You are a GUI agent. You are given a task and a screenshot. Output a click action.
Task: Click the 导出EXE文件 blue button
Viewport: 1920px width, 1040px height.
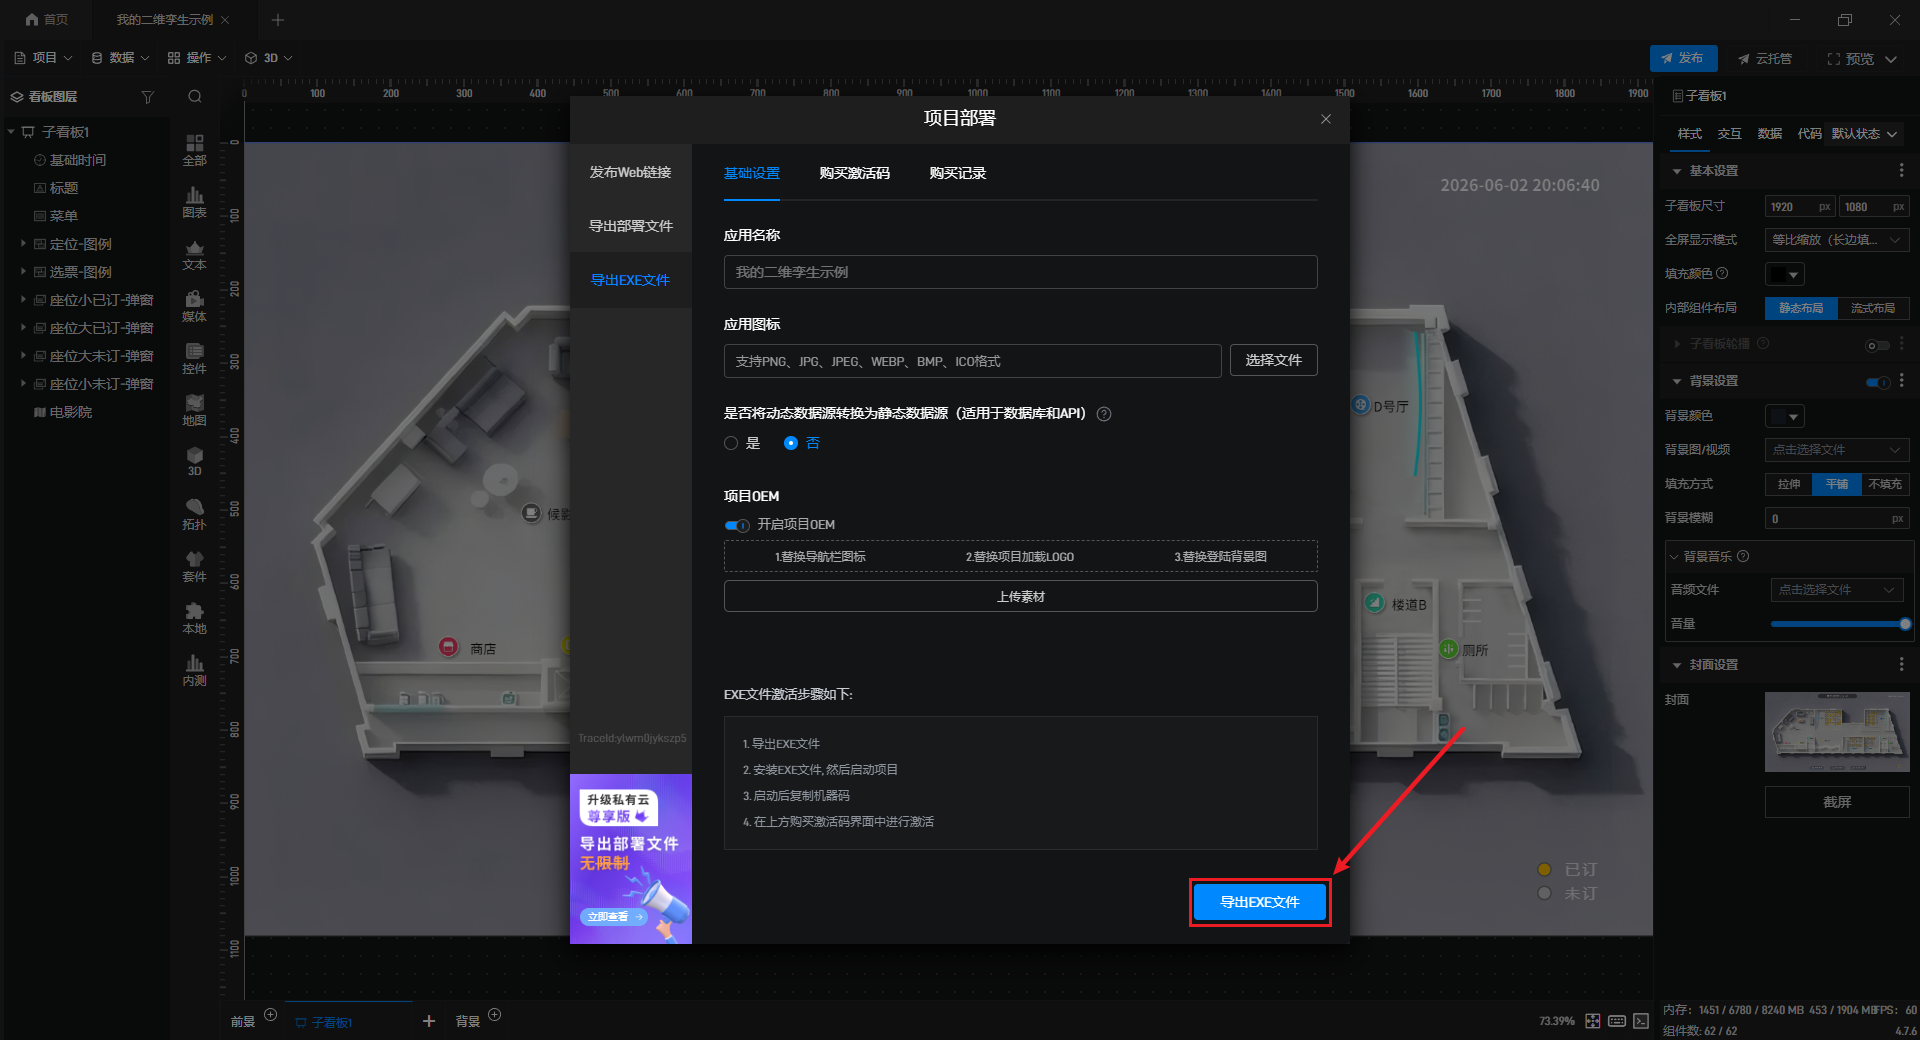pos(1260,902)
